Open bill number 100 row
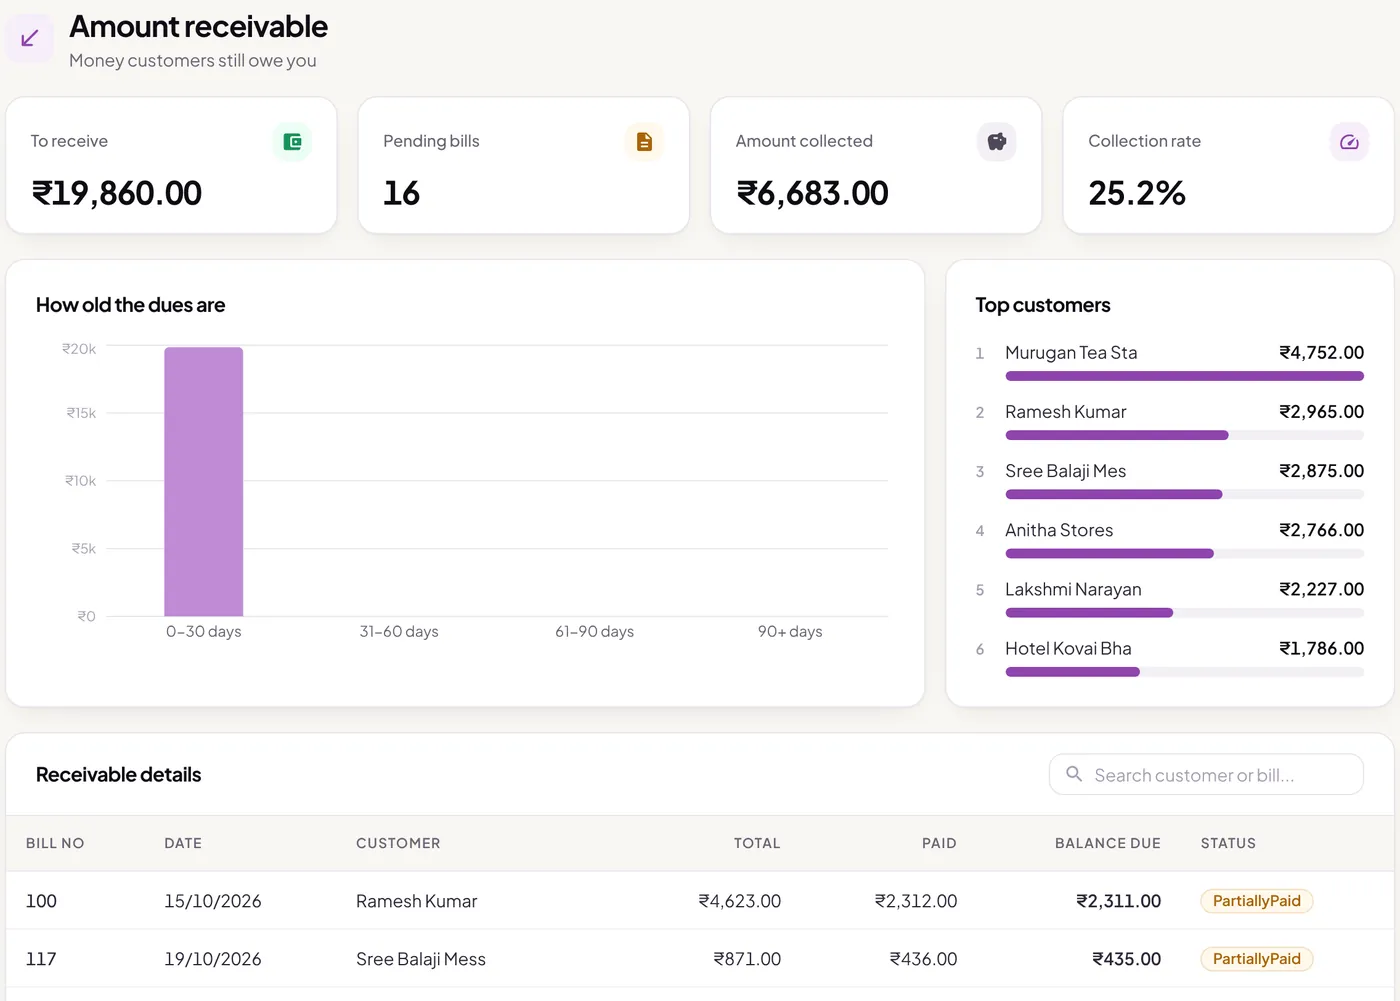This screenshot has width=1400, height=1001. click(700, 901)
